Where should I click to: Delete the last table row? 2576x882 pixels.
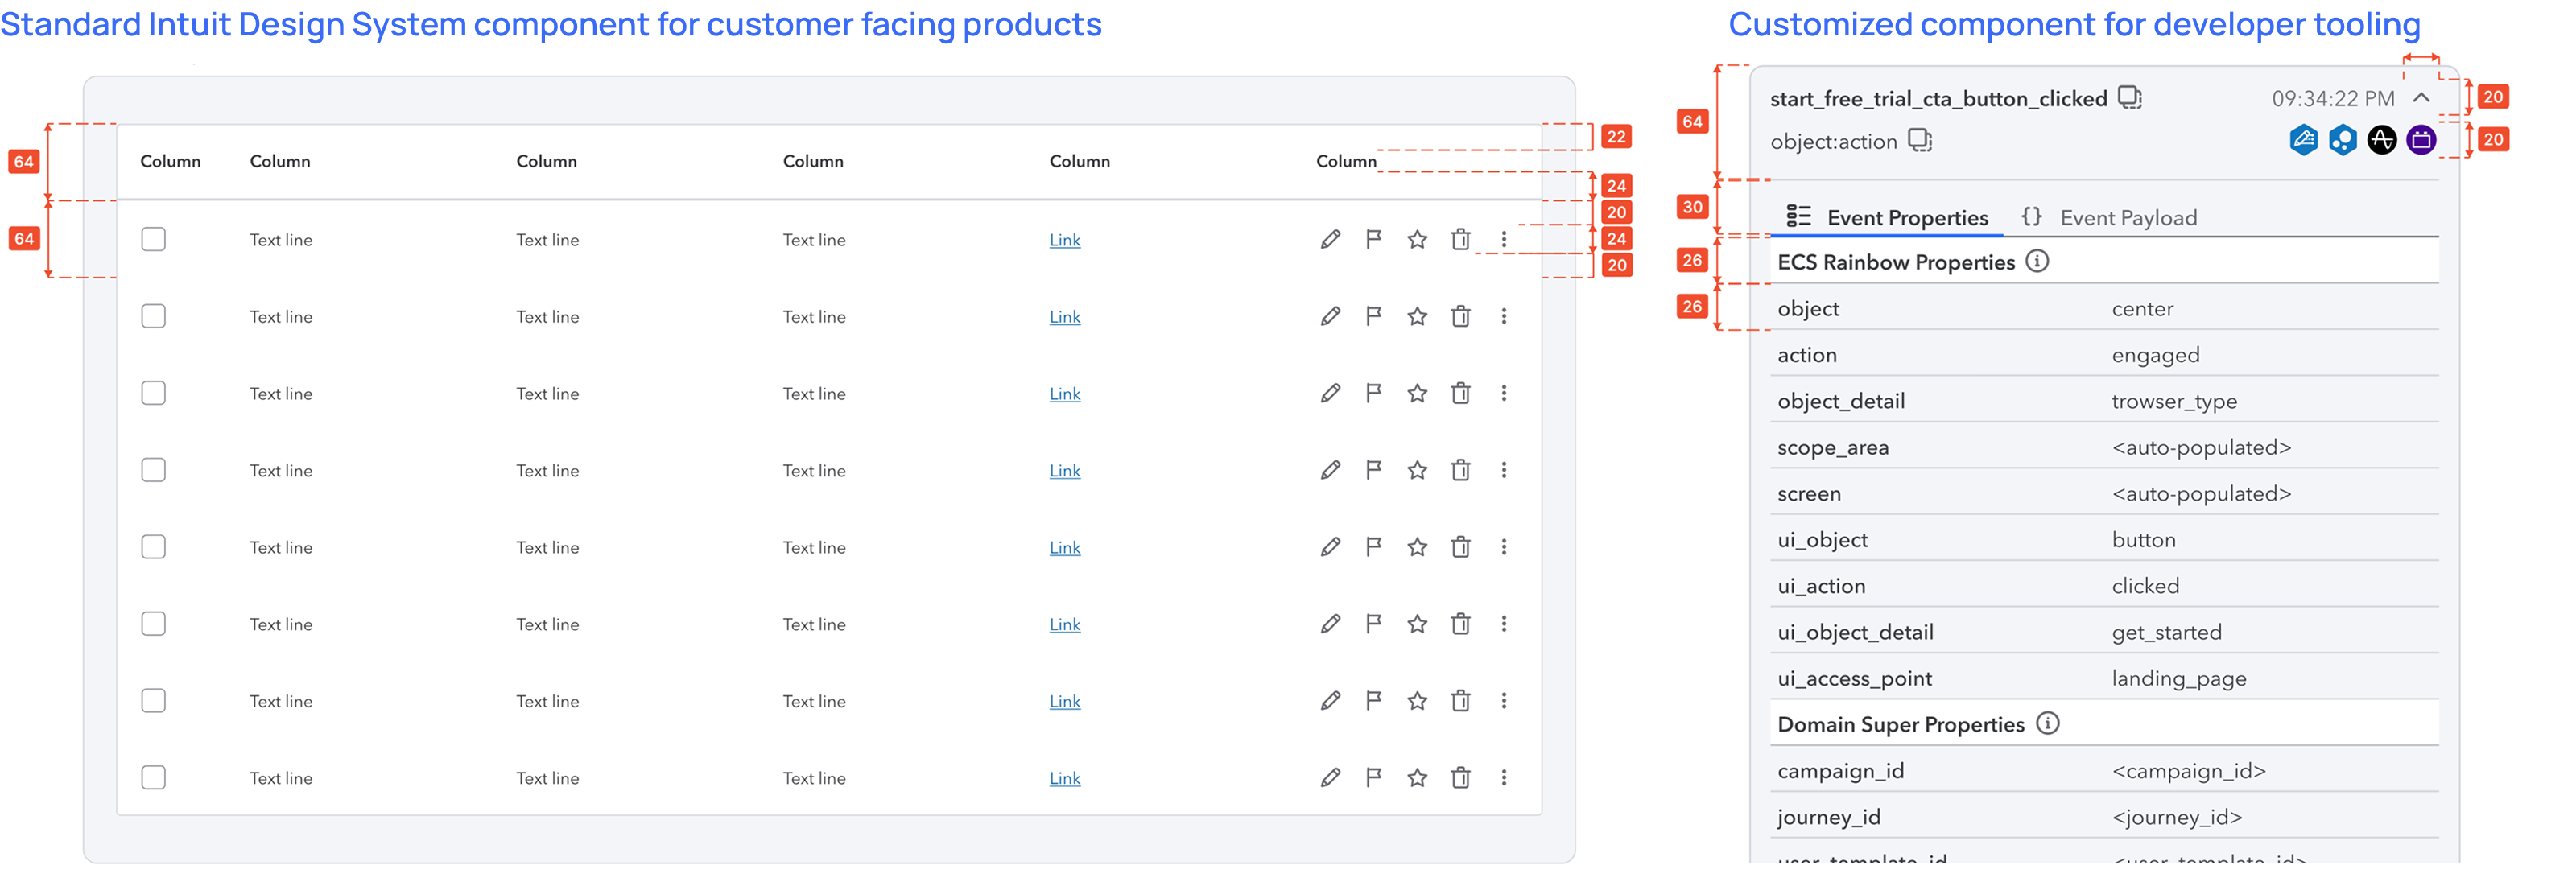pos(1460,778)
